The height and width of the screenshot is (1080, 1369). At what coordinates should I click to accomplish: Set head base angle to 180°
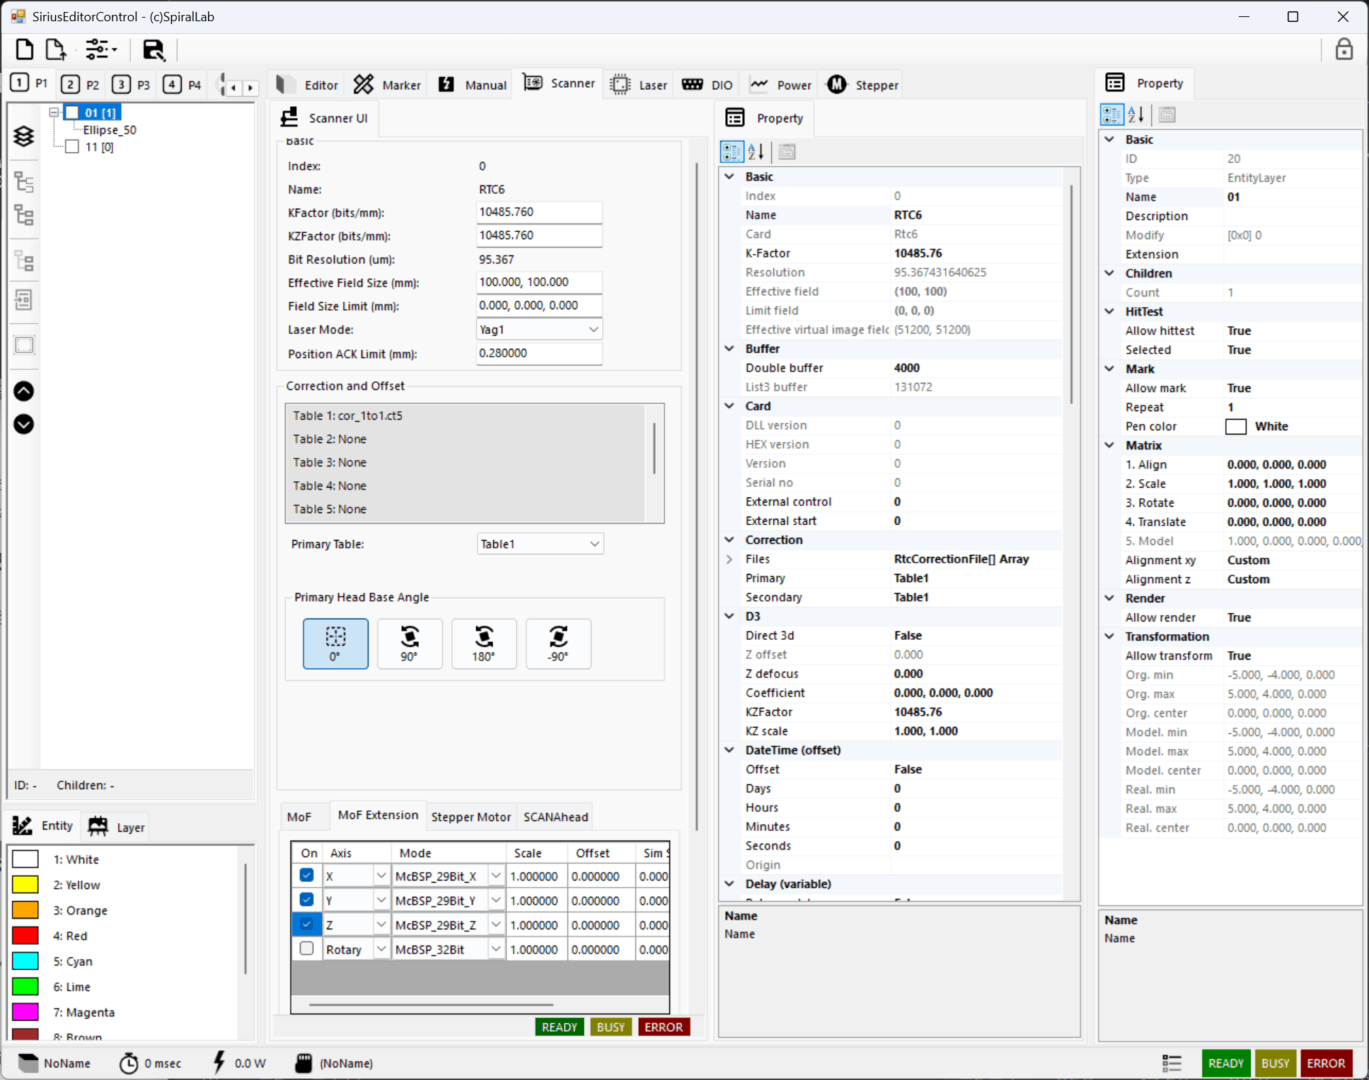point(484,643)
